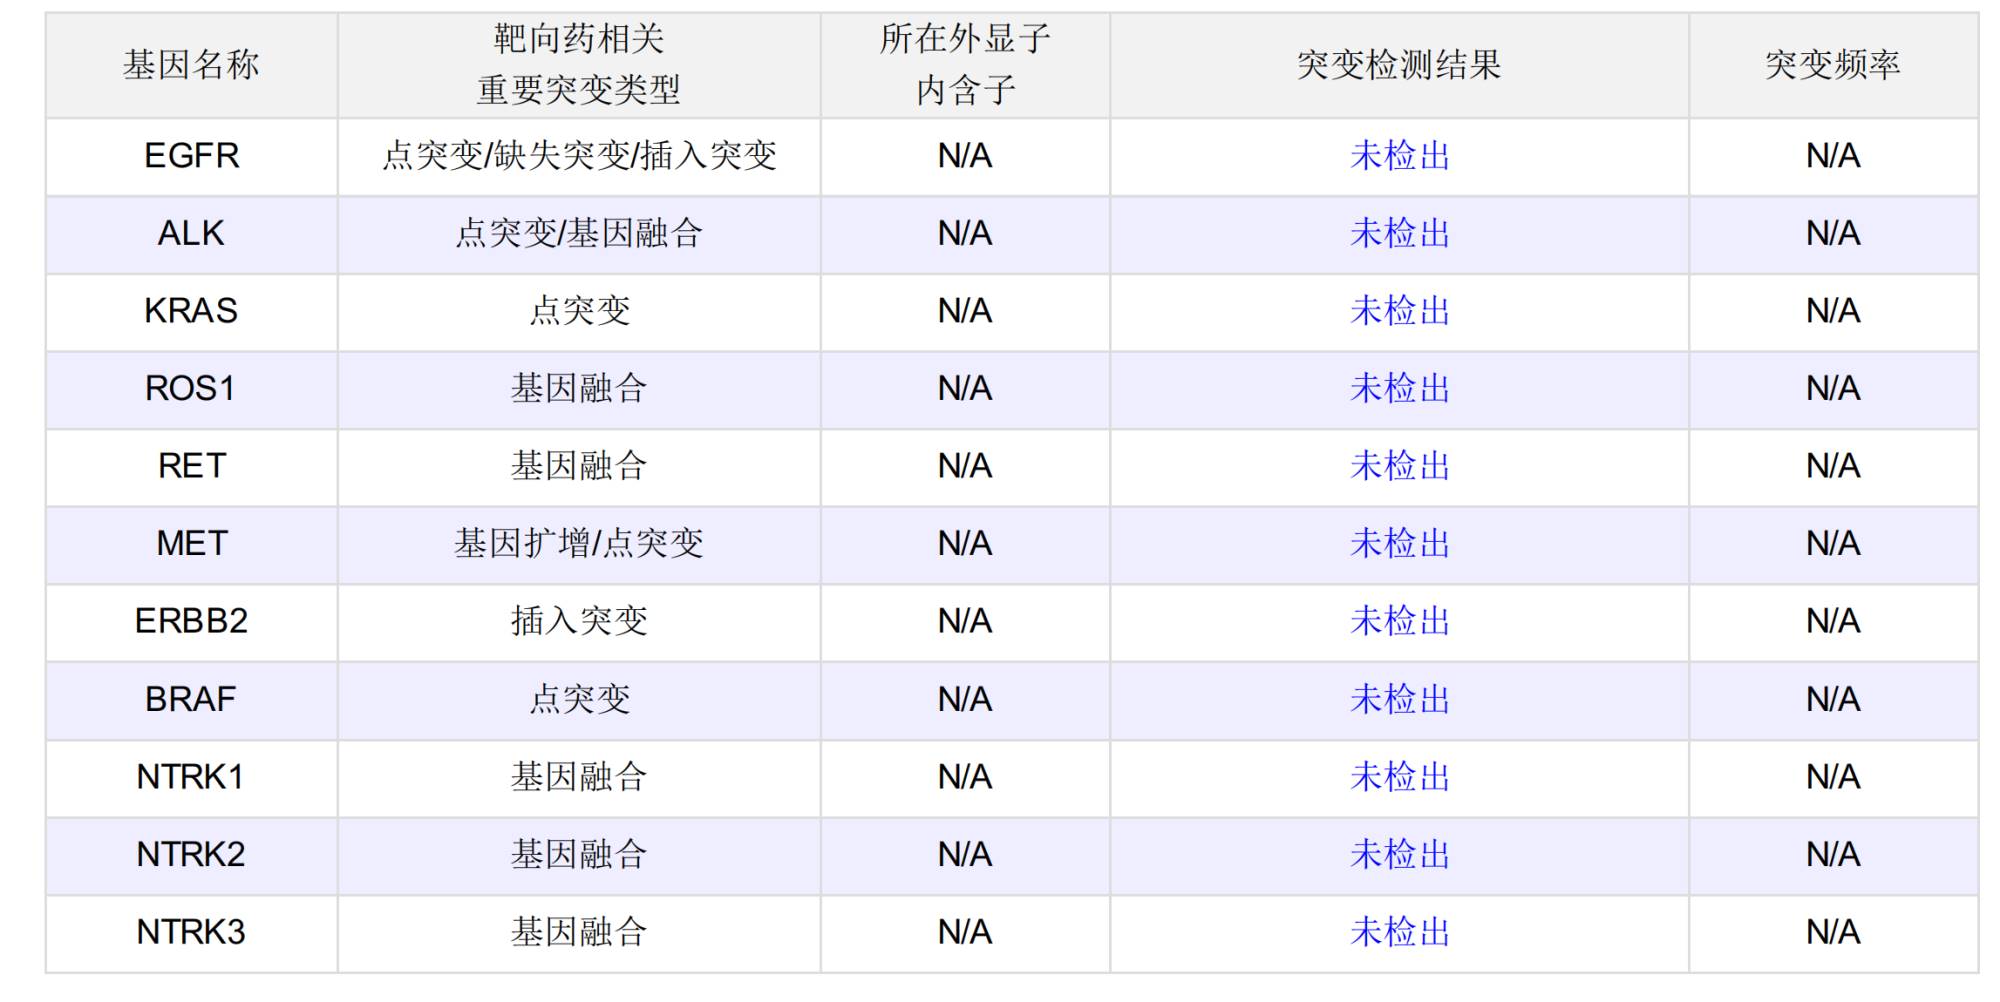This screenshot has height=1002, width=2000.
Task: Click the 基因名称 column header
Action: click(191, 66)
